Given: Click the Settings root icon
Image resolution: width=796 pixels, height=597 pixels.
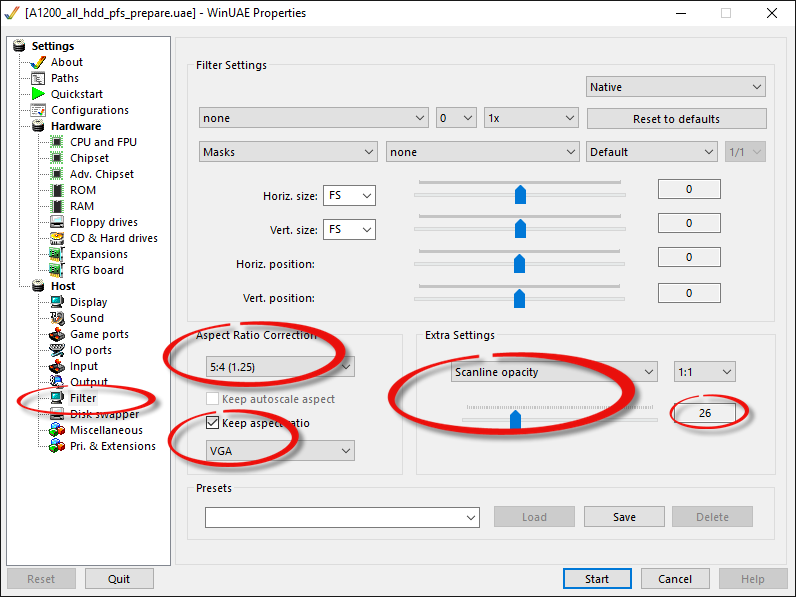Looking at the screenshot, I should [x=19, y=46].
